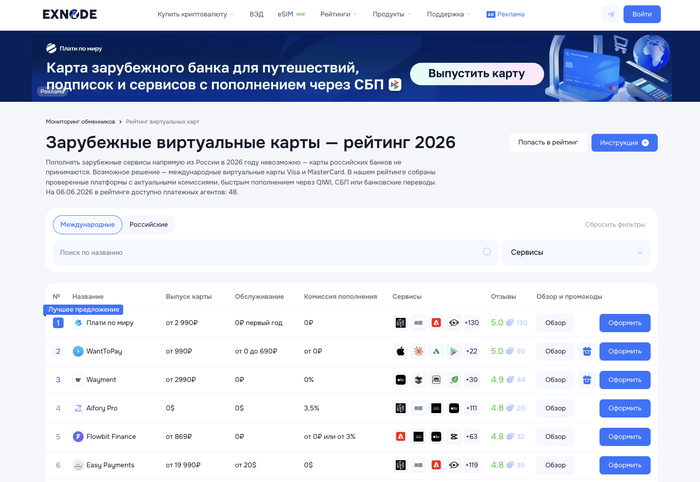Click the Выпустить карту banner button
This screenshot has width=700, height=482.
[x=476, y=74]
